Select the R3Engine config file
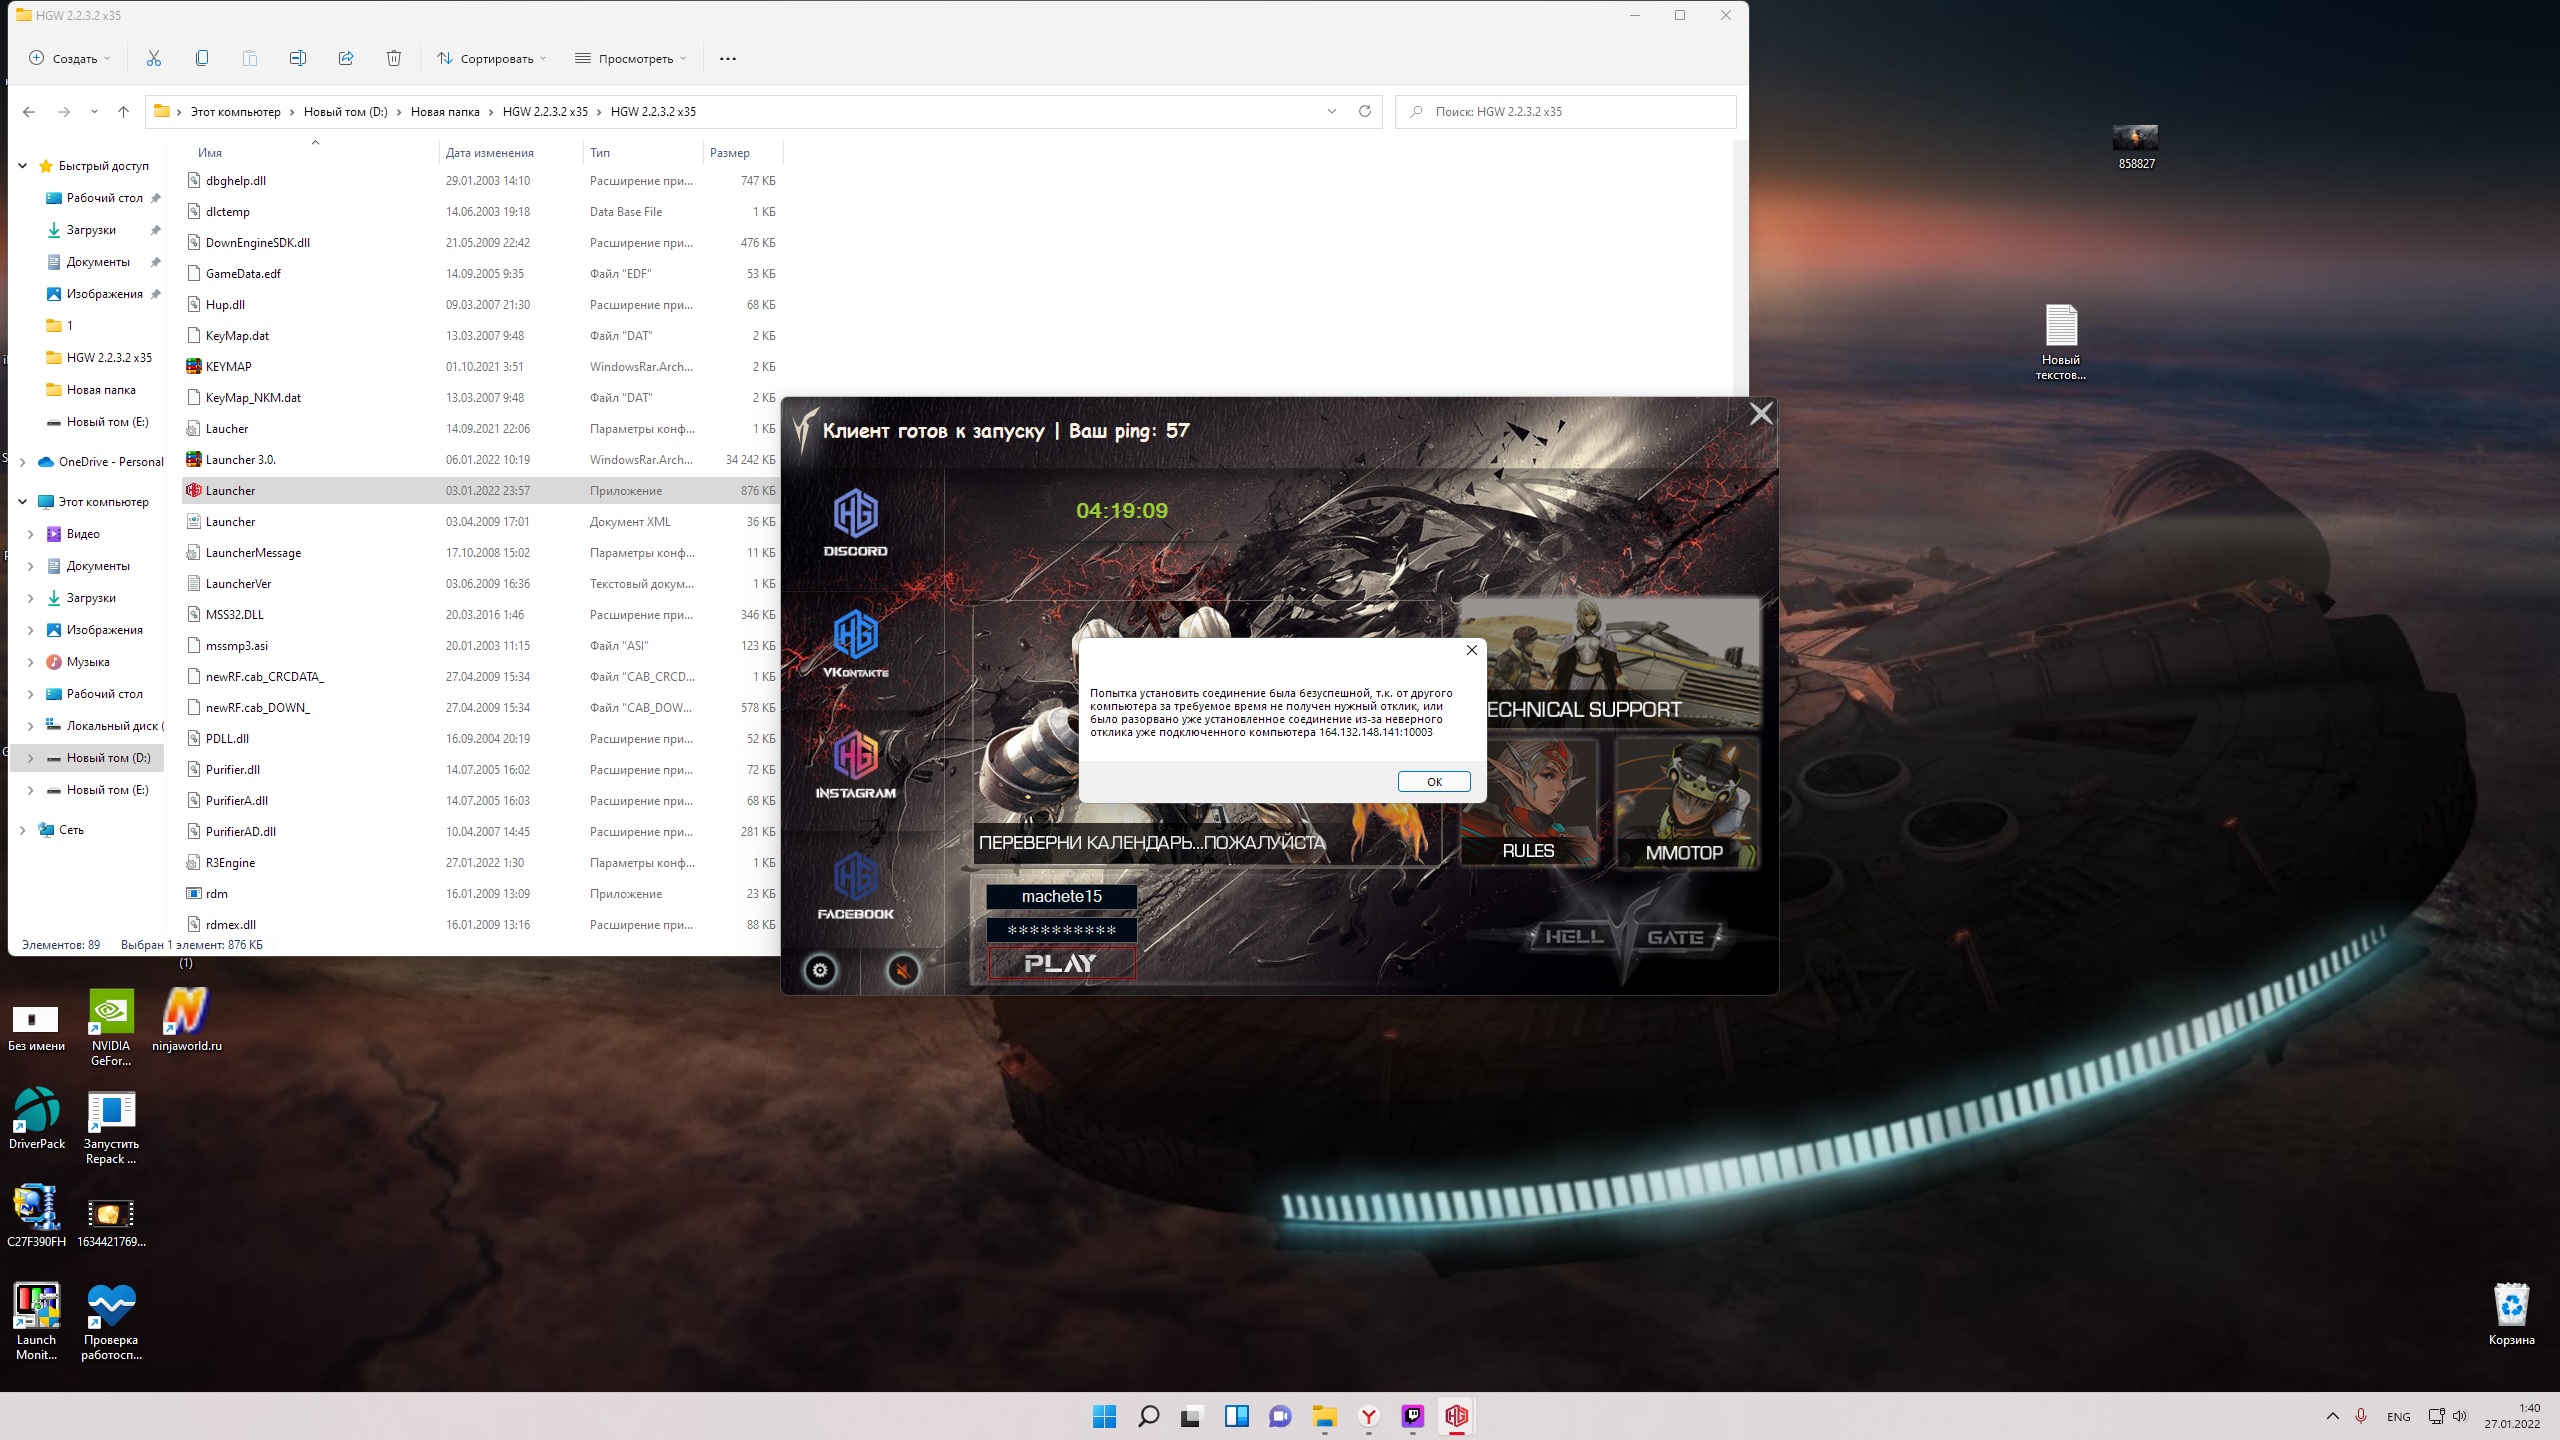The image size is (2560, 1440). [x=230, y=863]
